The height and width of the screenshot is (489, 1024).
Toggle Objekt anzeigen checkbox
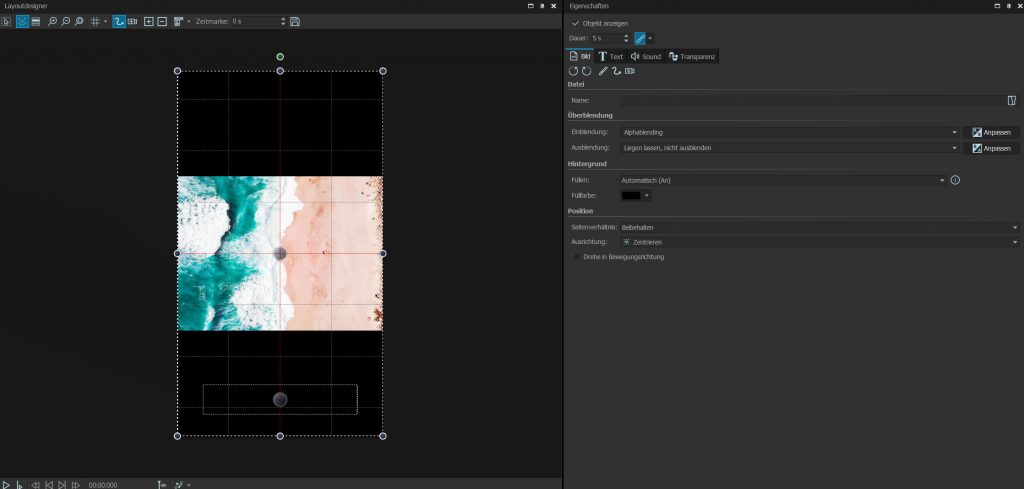point(575,23)
